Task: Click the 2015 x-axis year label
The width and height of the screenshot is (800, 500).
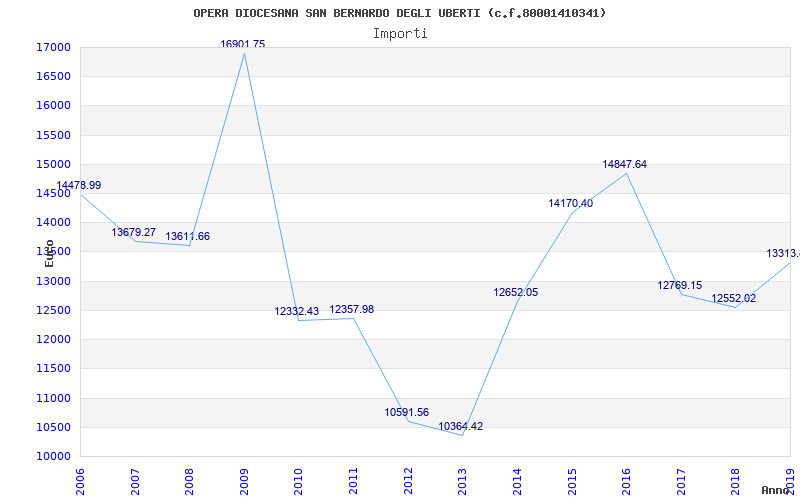Action: pos(572,481)
